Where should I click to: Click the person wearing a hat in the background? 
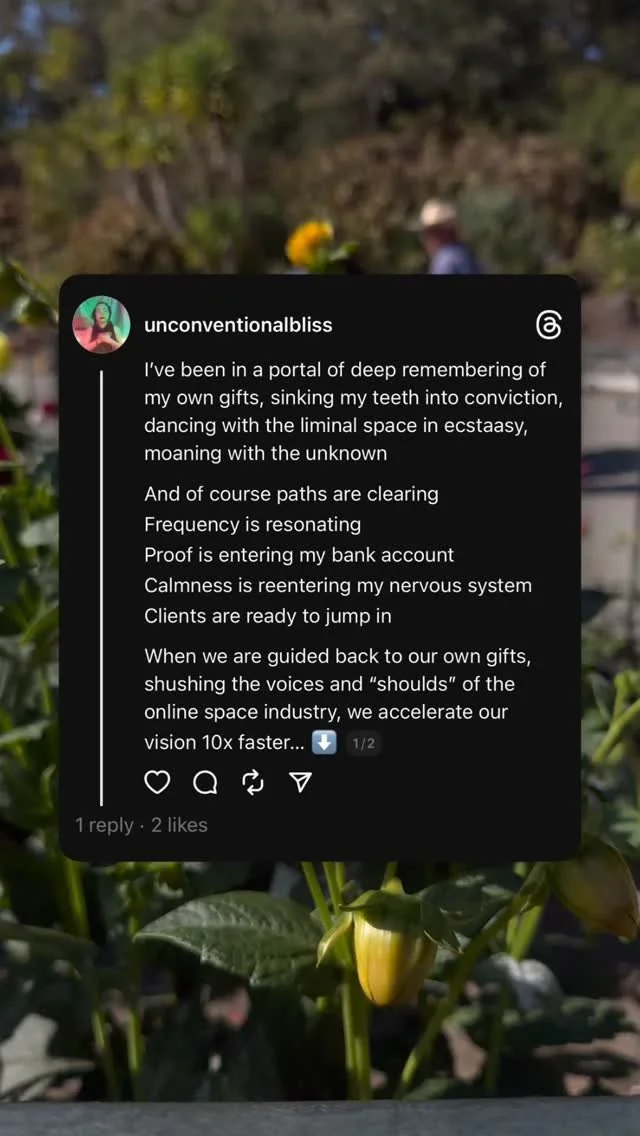tap(446, 237)
